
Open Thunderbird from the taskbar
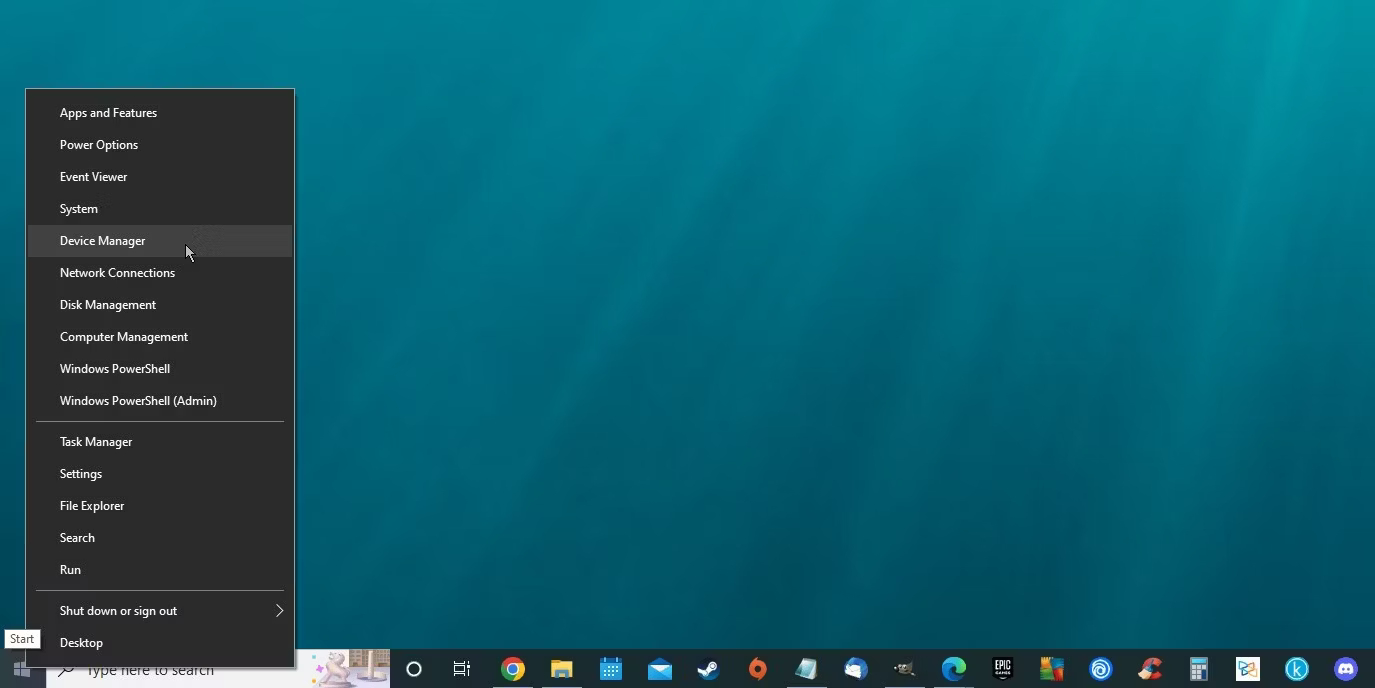pyautogui.click(x=856, y=669)
